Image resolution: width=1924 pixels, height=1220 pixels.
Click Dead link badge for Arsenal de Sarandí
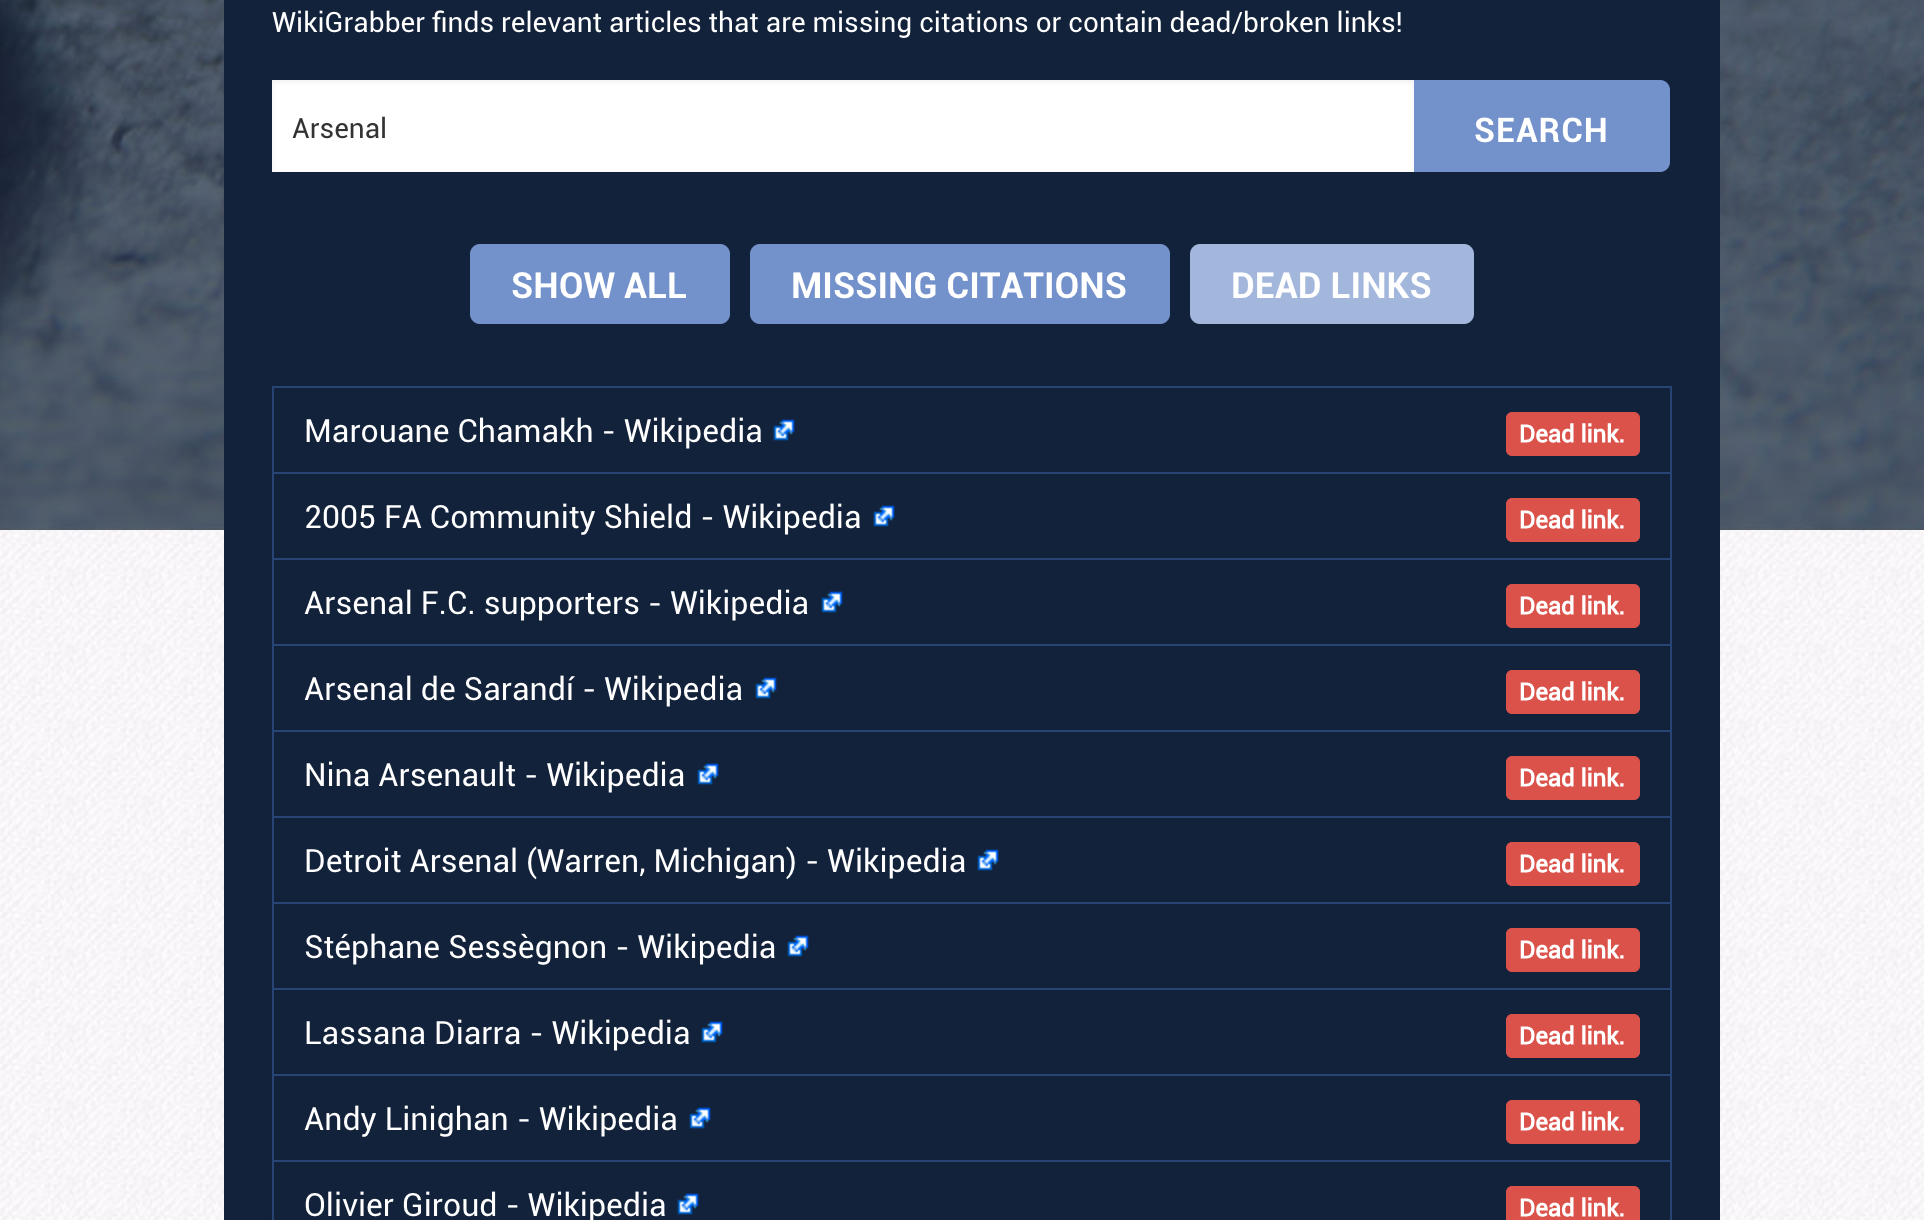1572,692
